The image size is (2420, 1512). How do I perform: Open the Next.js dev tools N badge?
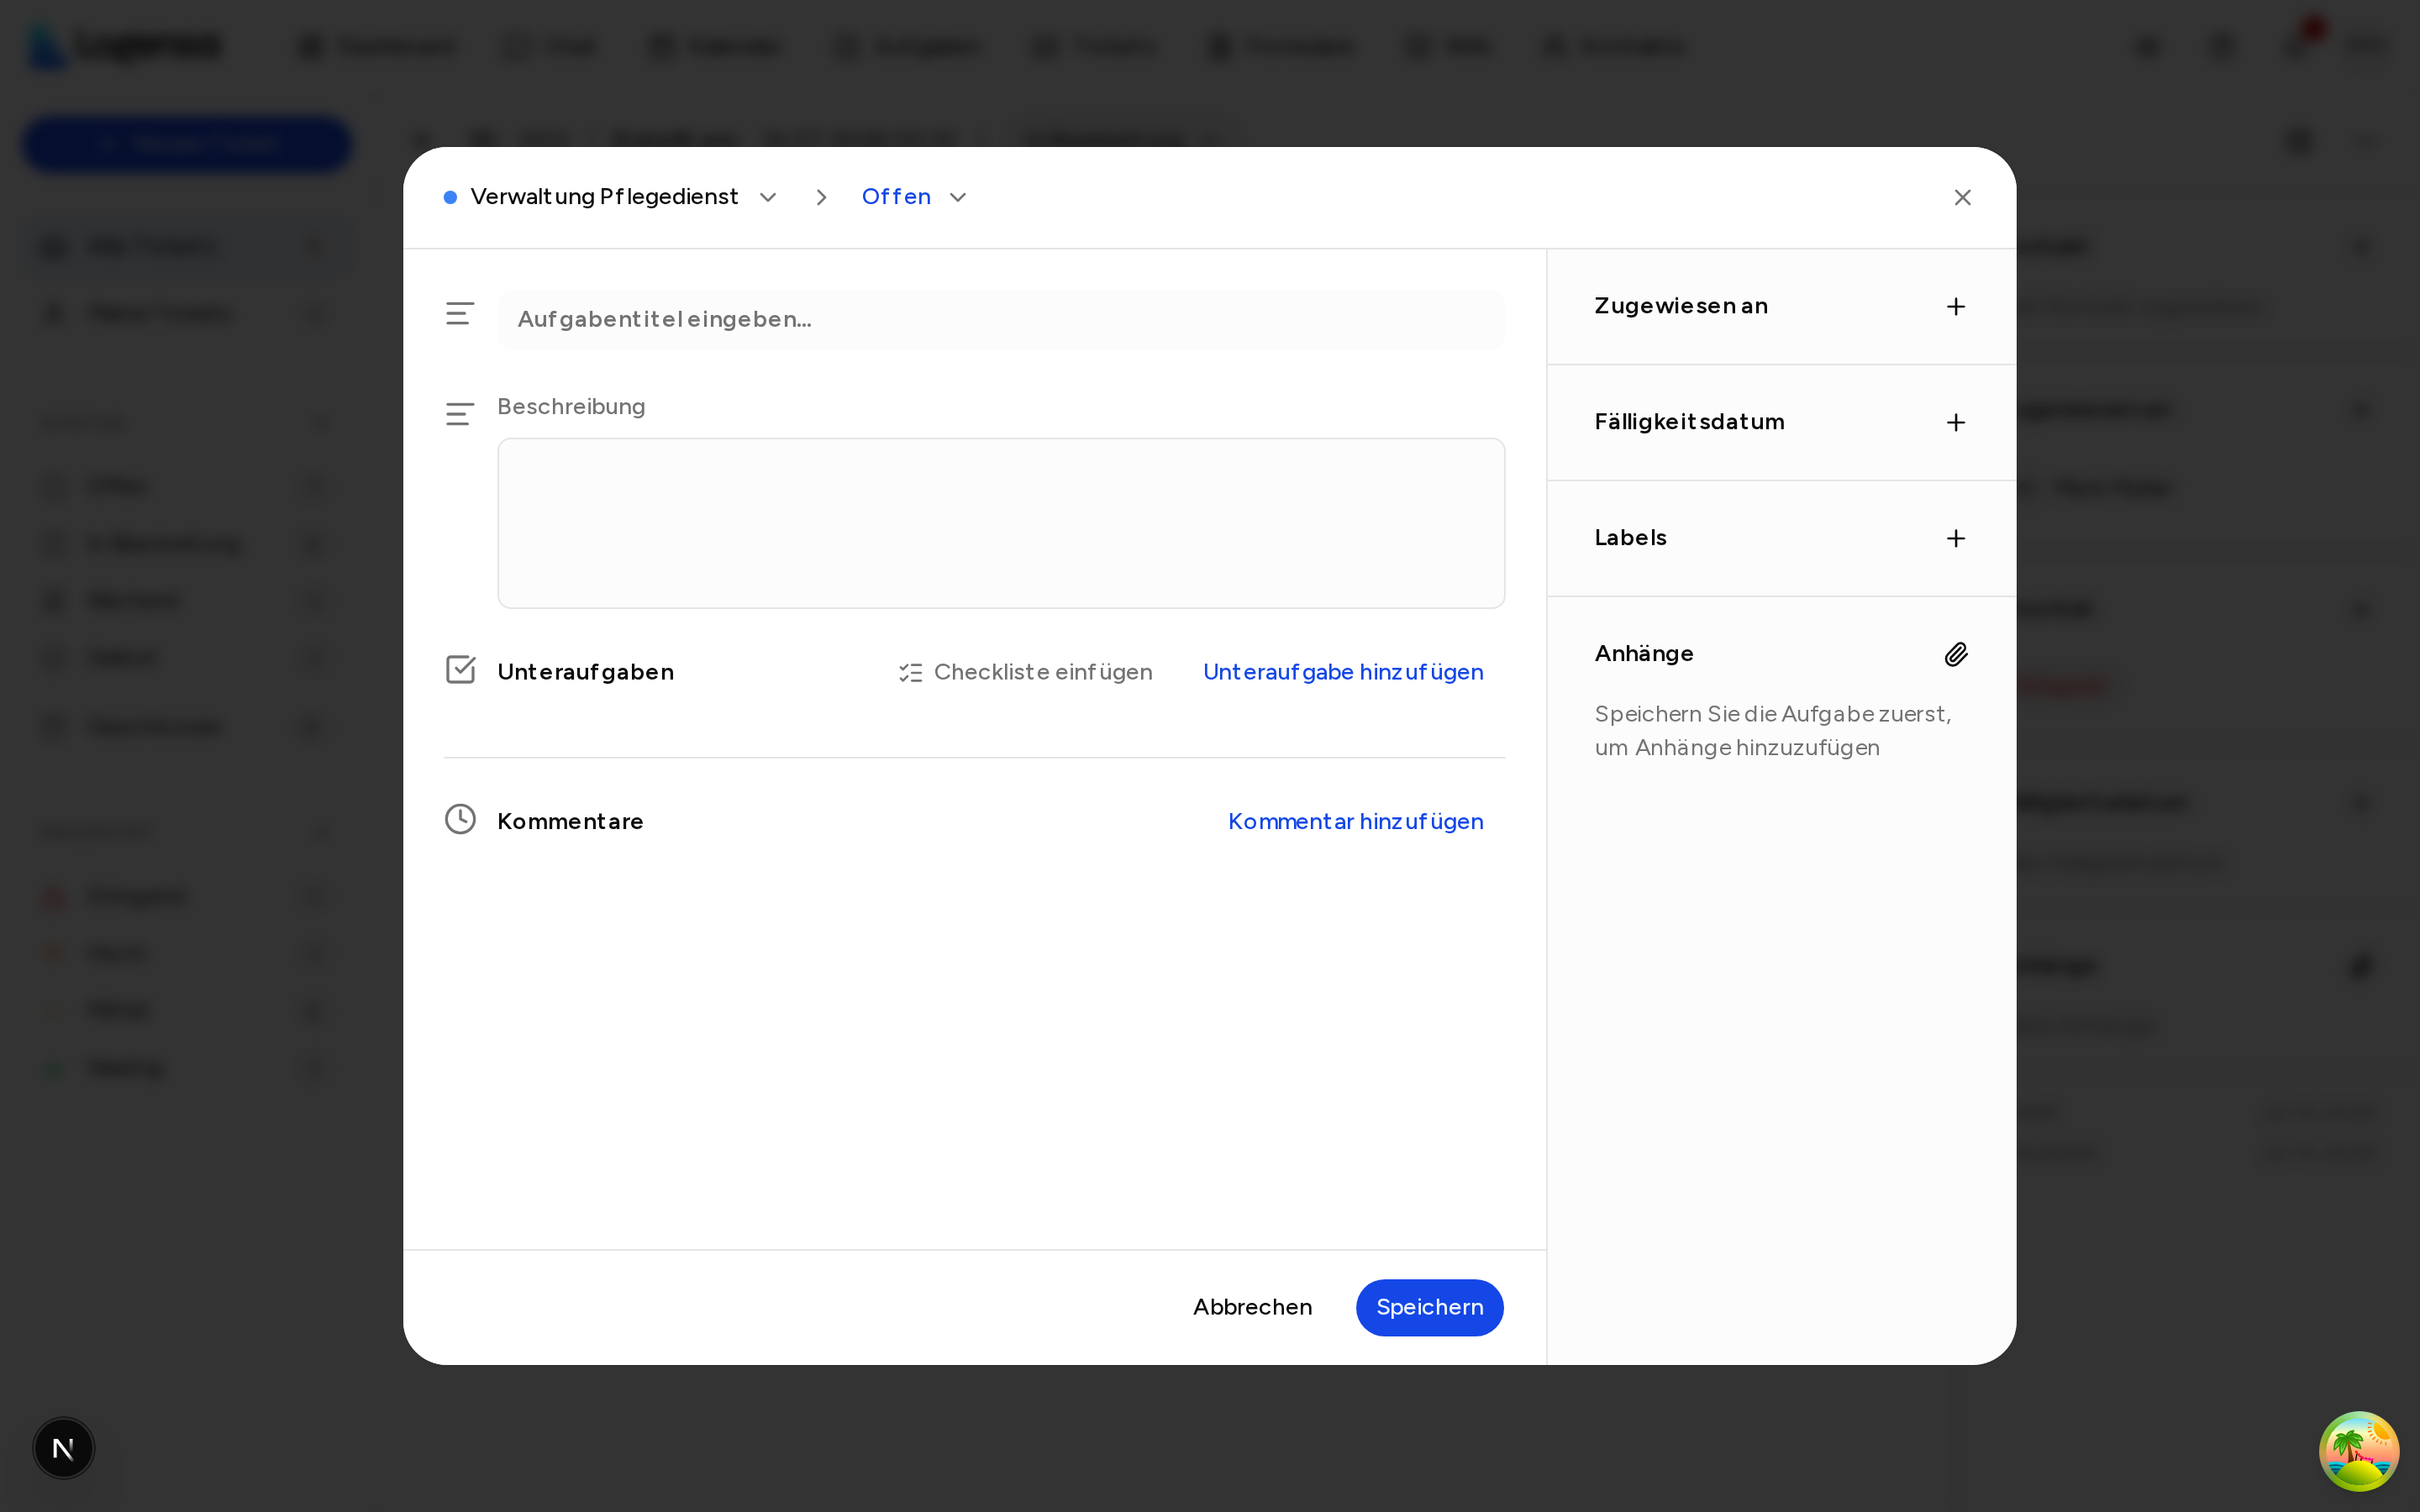63,1448
